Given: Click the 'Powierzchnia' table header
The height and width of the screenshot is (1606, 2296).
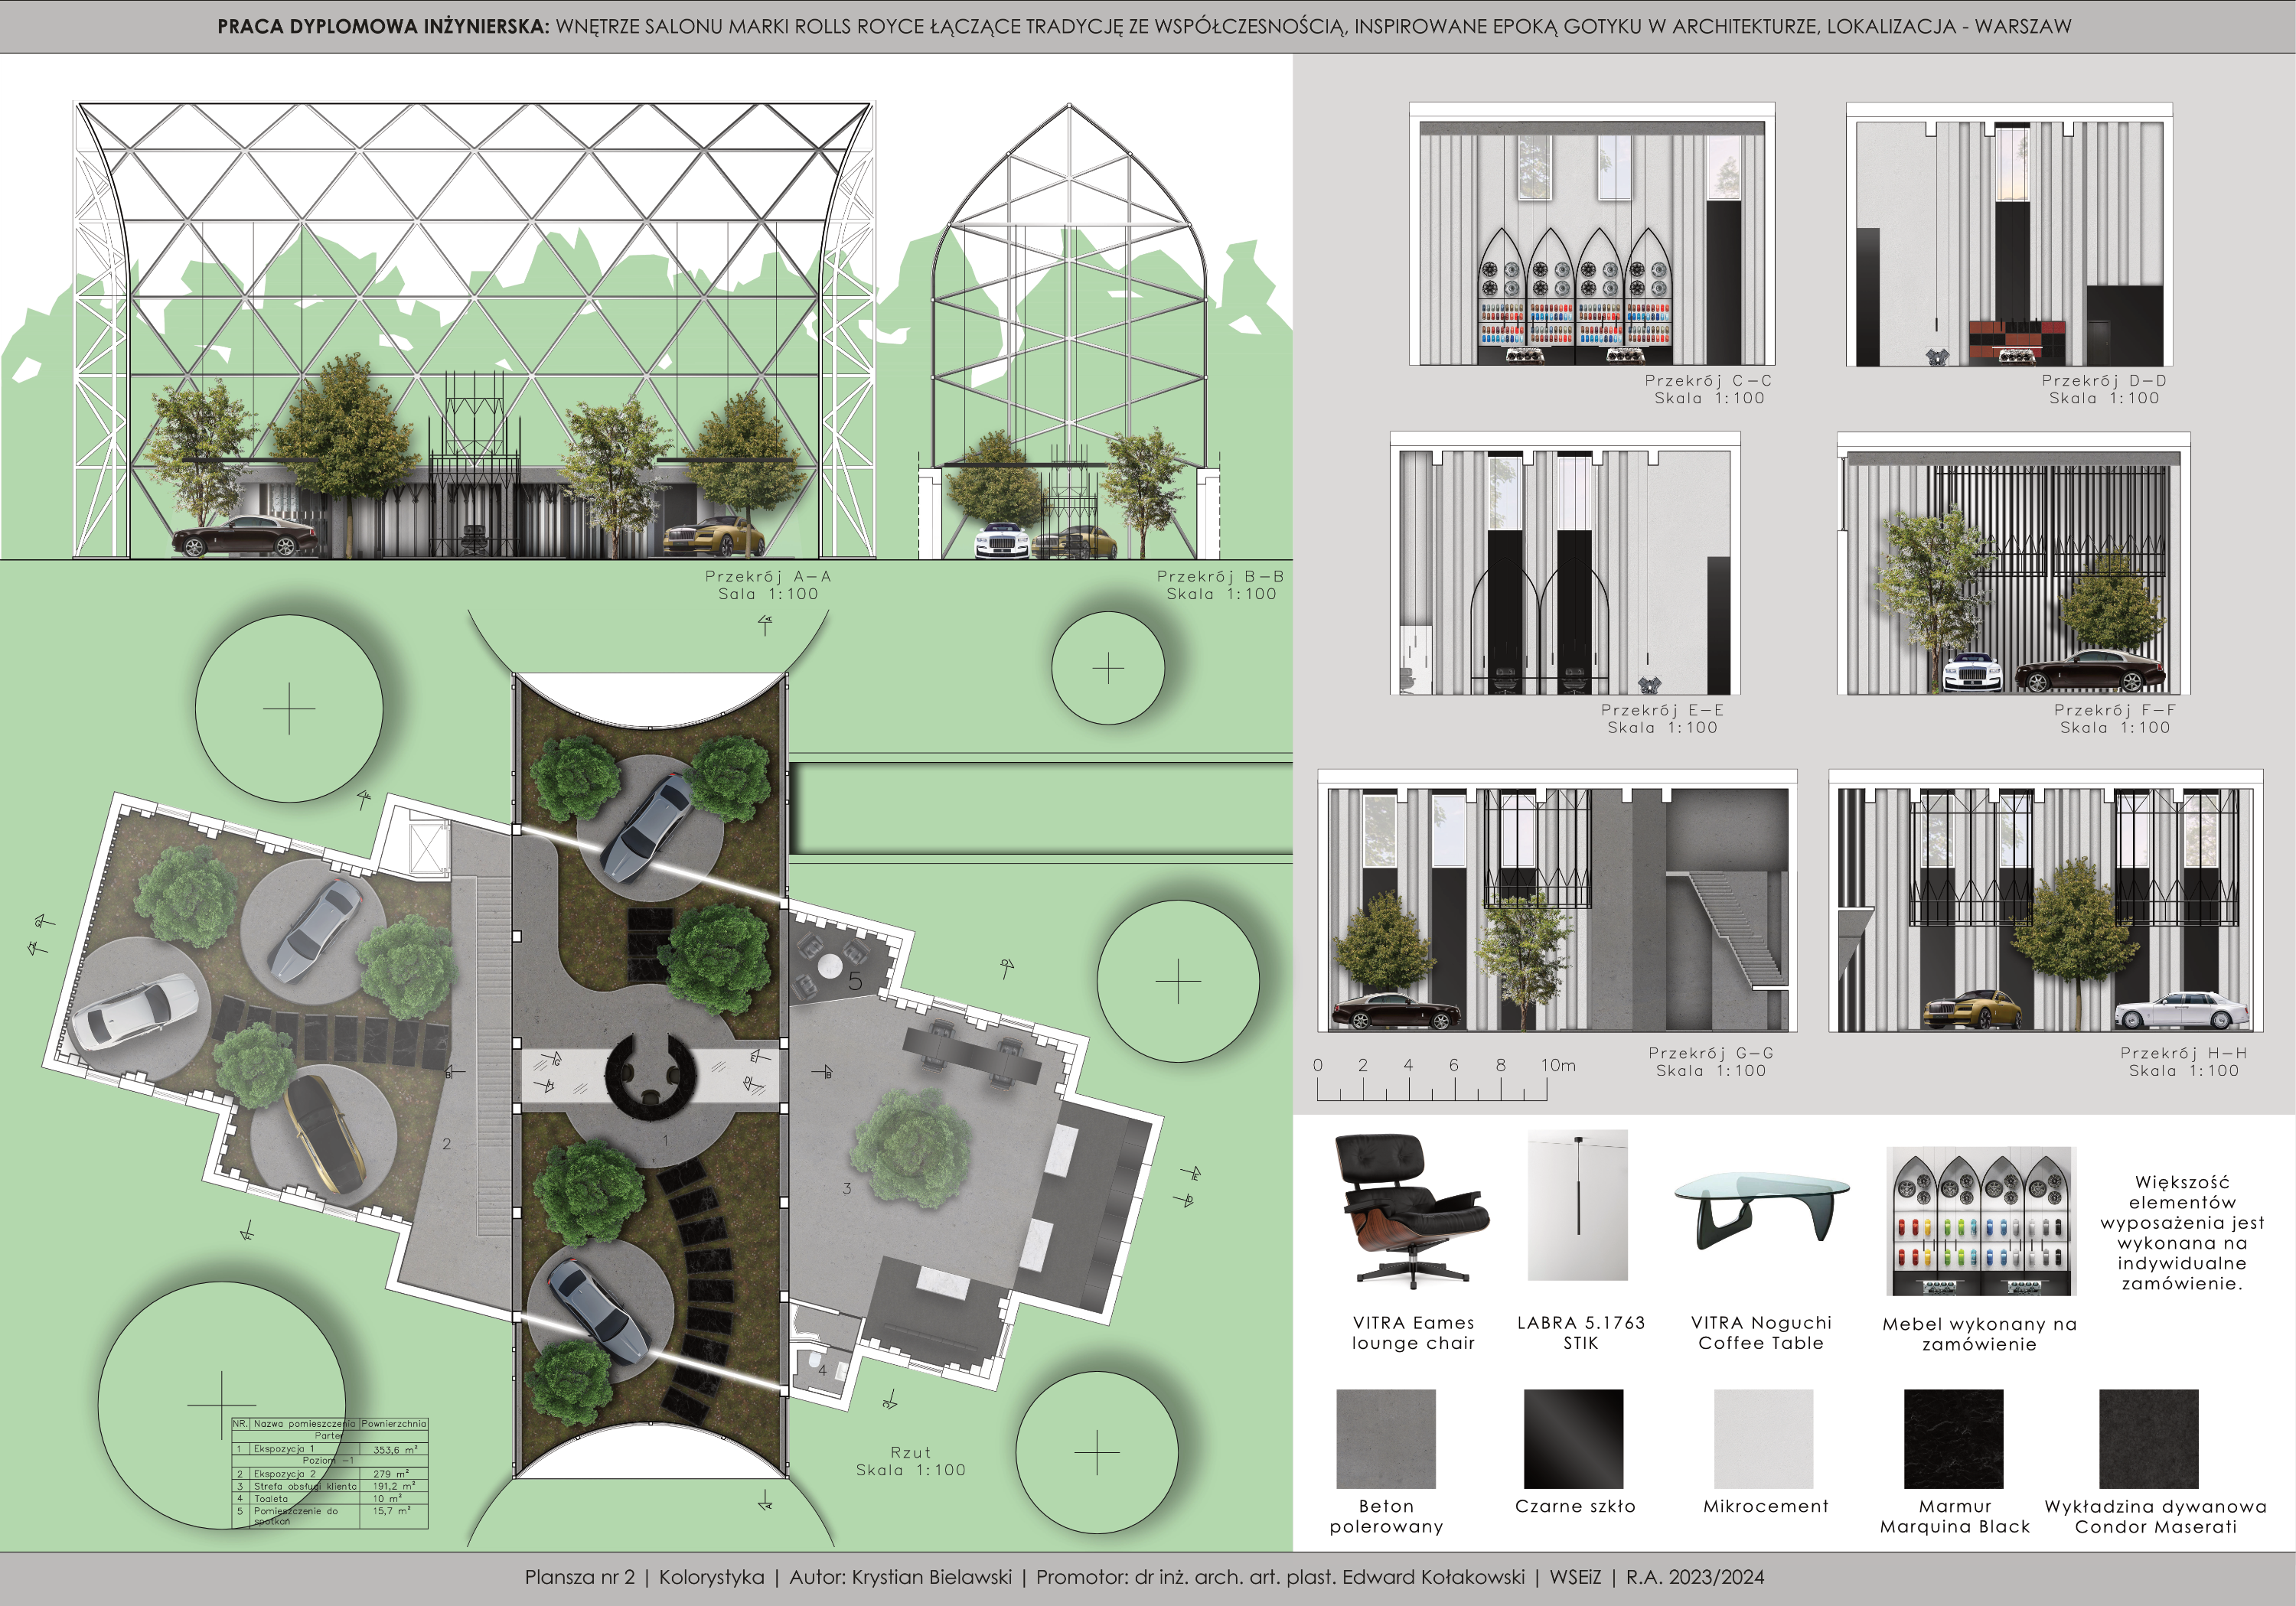Looking at the screenshot, I should point(394,1423).
